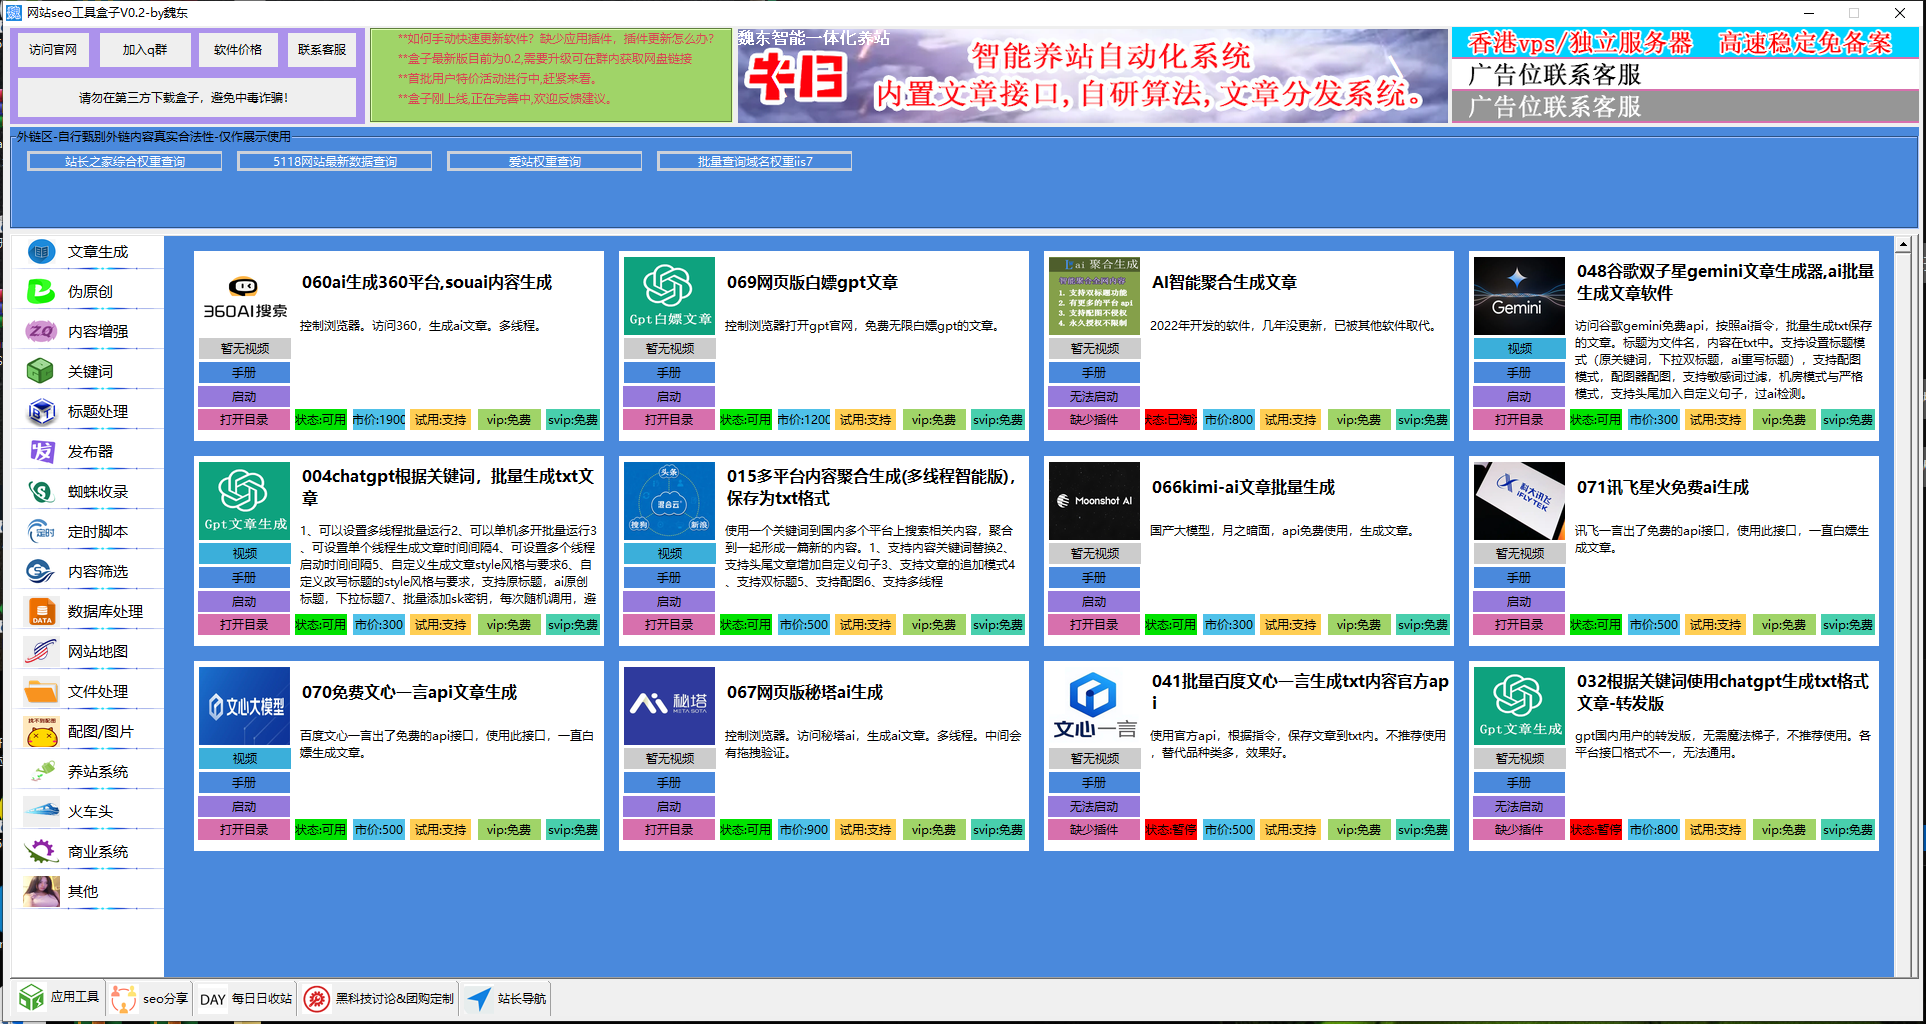Click the 其他 avatar icon
This screenshot has width=1926, height=1024.
click(41, 891)
